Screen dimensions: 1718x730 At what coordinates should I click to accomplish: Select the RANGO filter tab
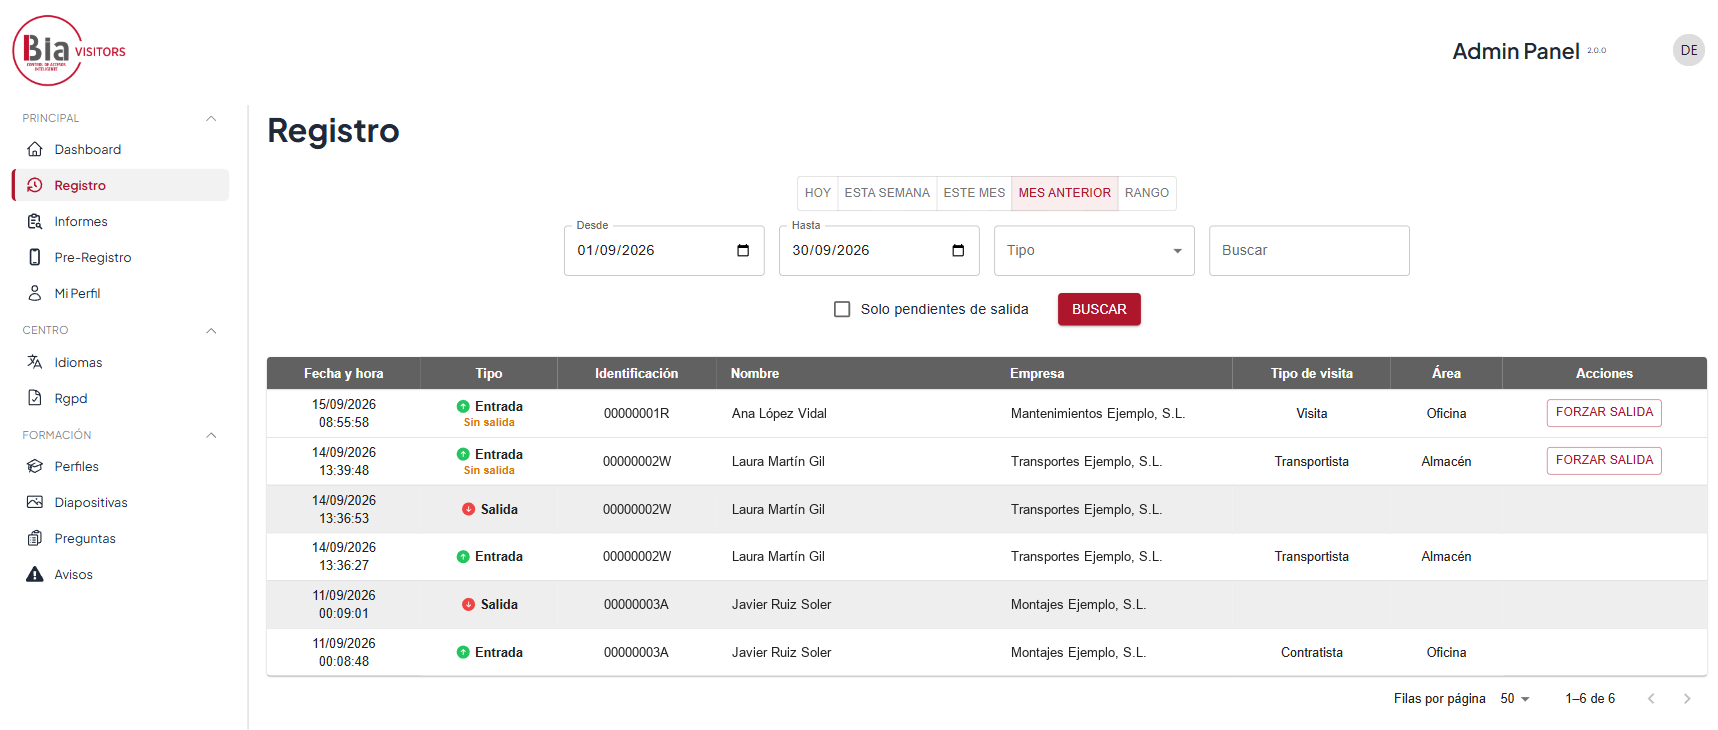click(x=1147, y=193)
